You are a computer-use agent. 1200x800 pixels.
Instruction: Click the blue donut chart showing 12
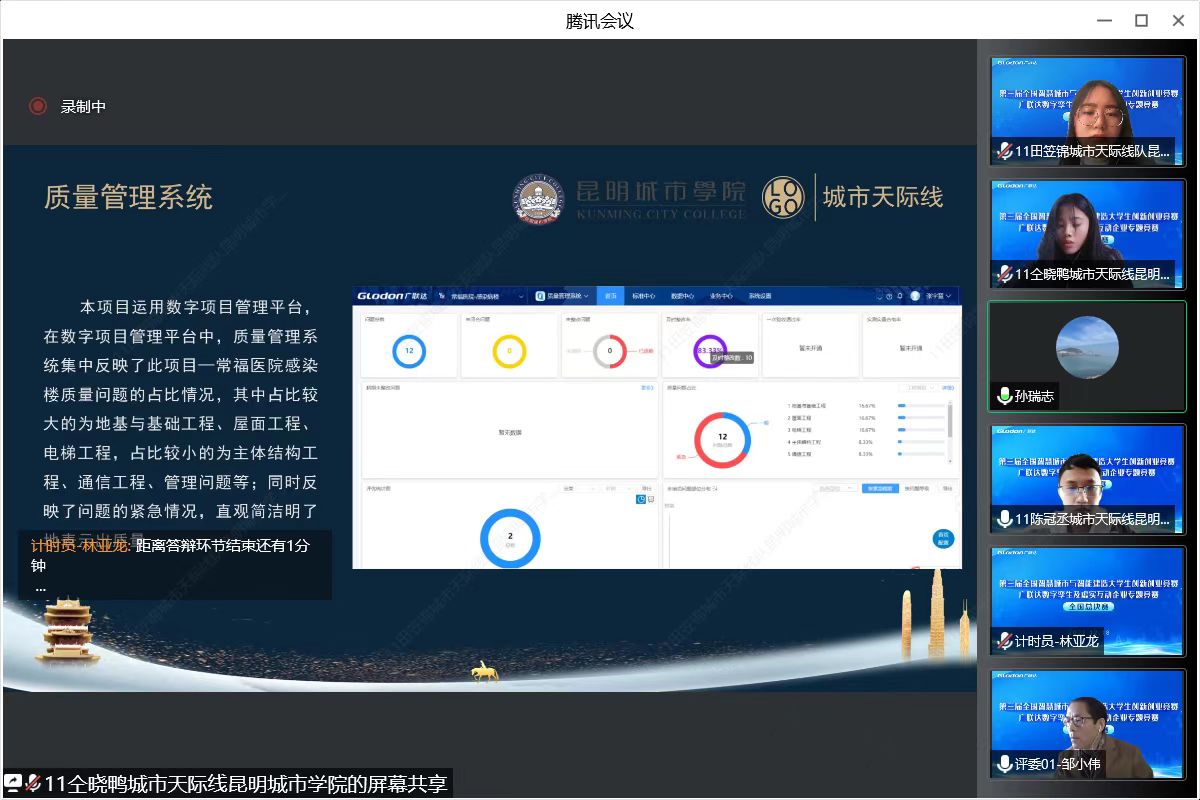click(x=409, y=351)
